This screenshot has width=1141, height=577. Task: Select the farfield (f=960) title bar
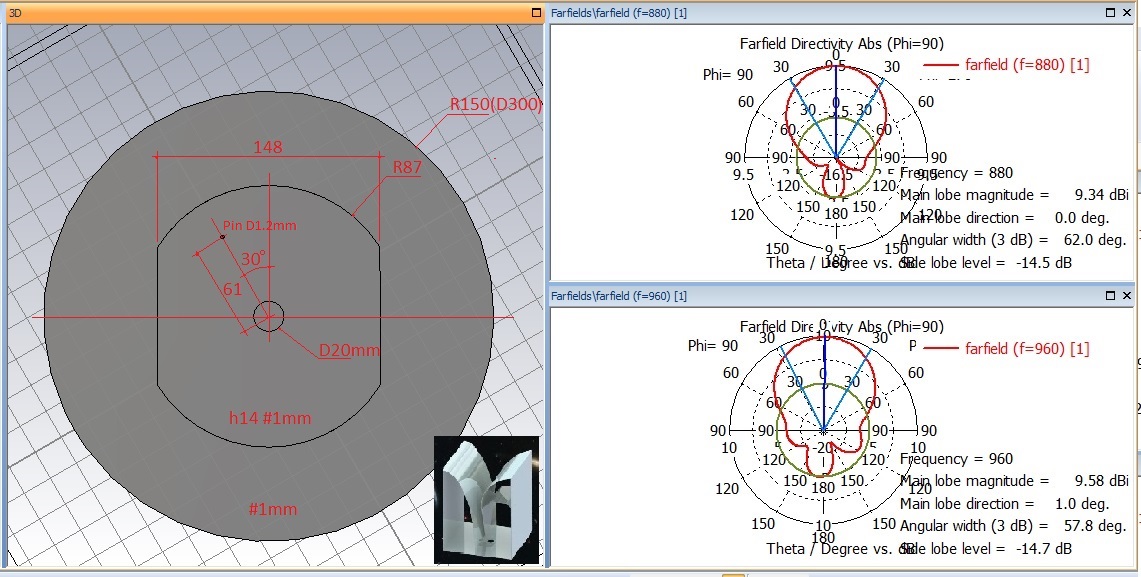click(x=800, y=296)
